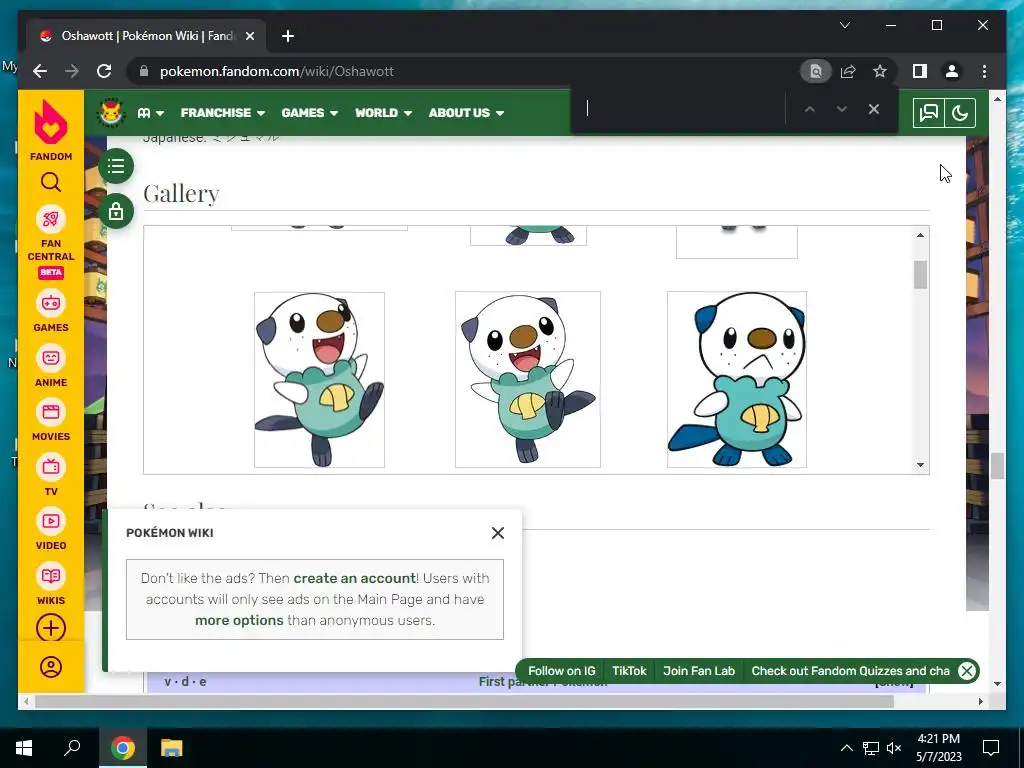Open the Movies clapperboard icon

point(51,412)
